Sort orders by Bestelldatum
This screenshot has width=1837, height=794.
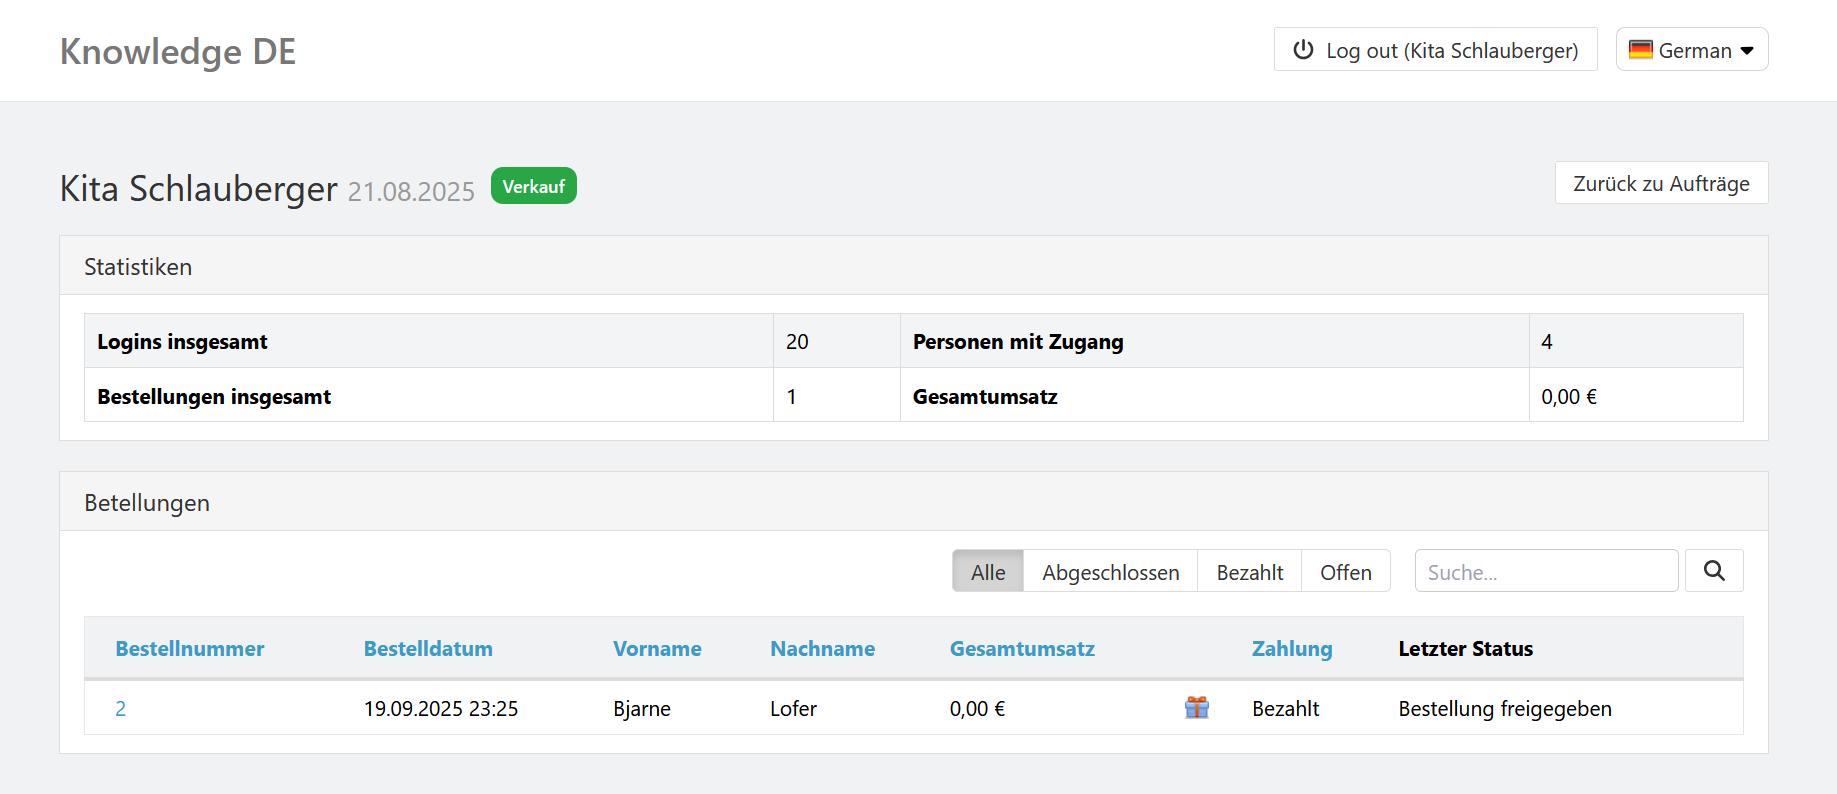(x=428, y=649)
